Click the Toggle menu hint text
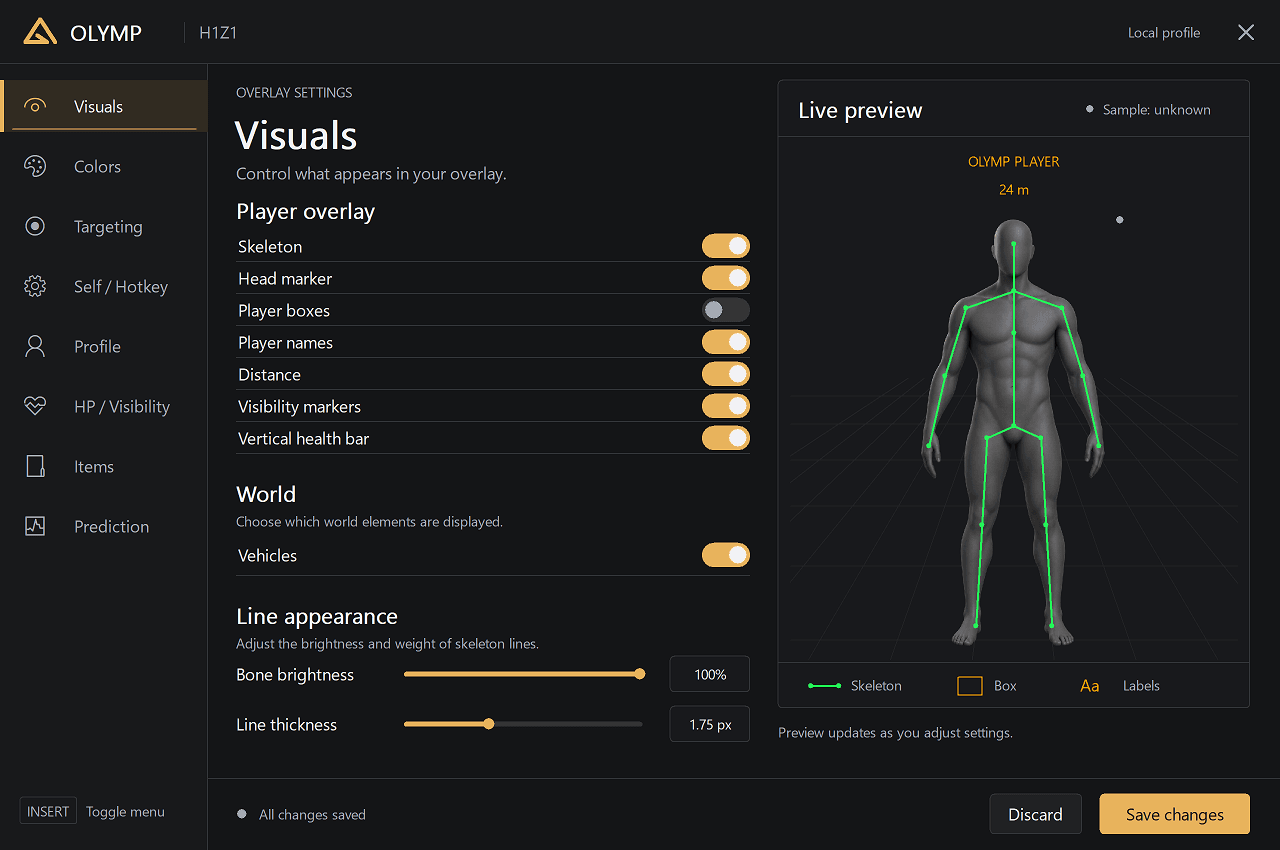1280x850 pixels. [125, 812]
